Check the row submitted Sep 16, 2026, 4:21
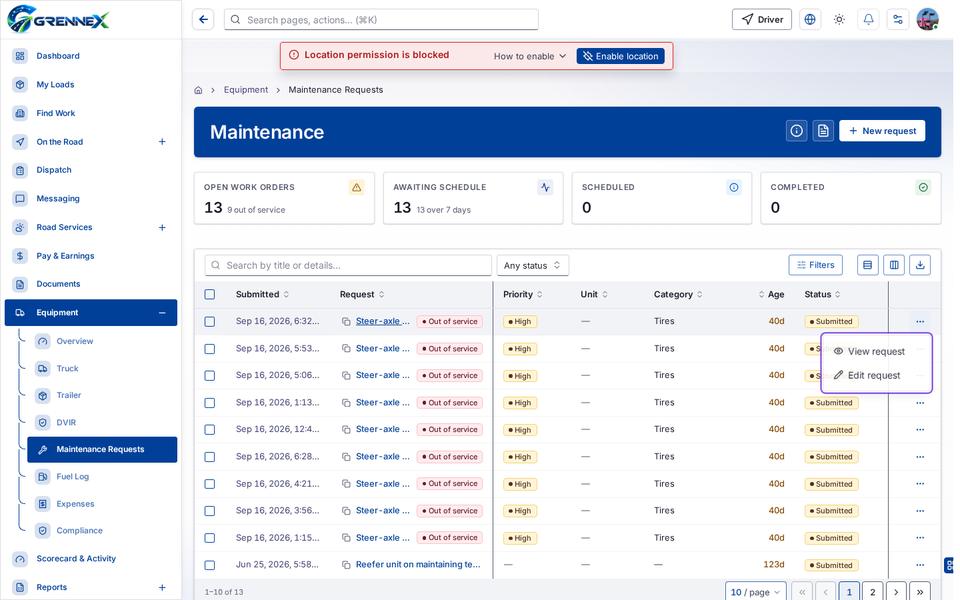The height and width of the screenshot is (600, 960). click(x=209, y=484)
